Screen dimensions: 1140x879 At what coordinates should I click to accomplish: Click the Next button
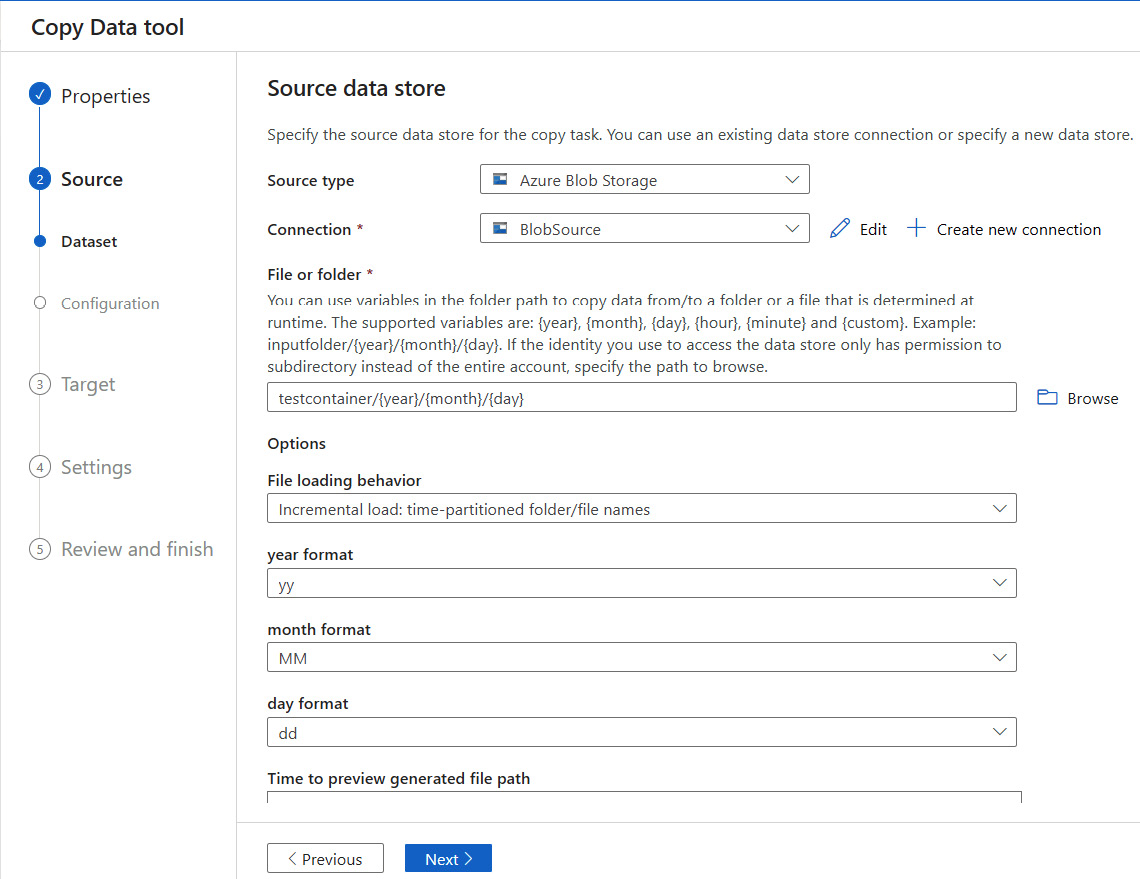(448, 859)
